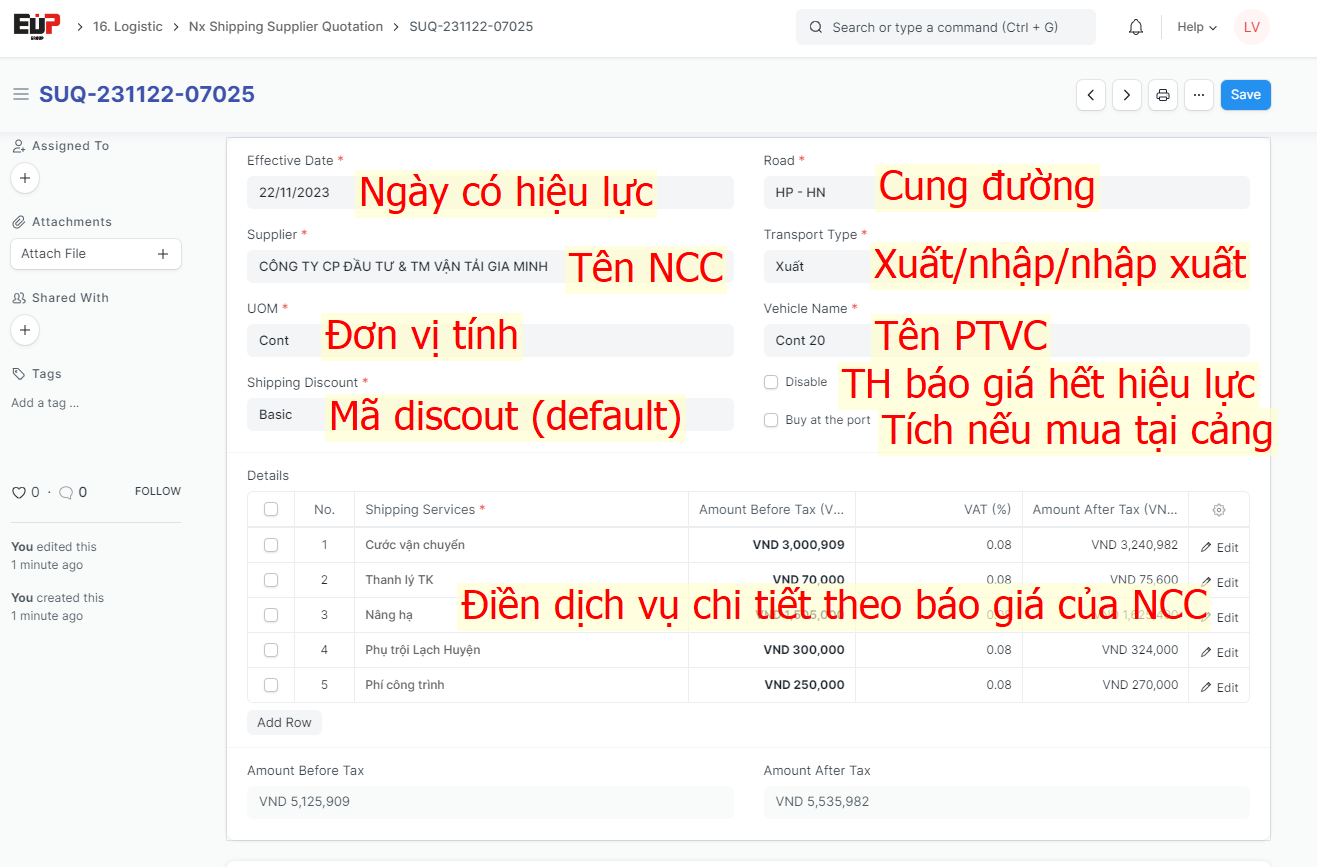Open table settings gear icon
Screen dimensions: 1317x867
1218,510
